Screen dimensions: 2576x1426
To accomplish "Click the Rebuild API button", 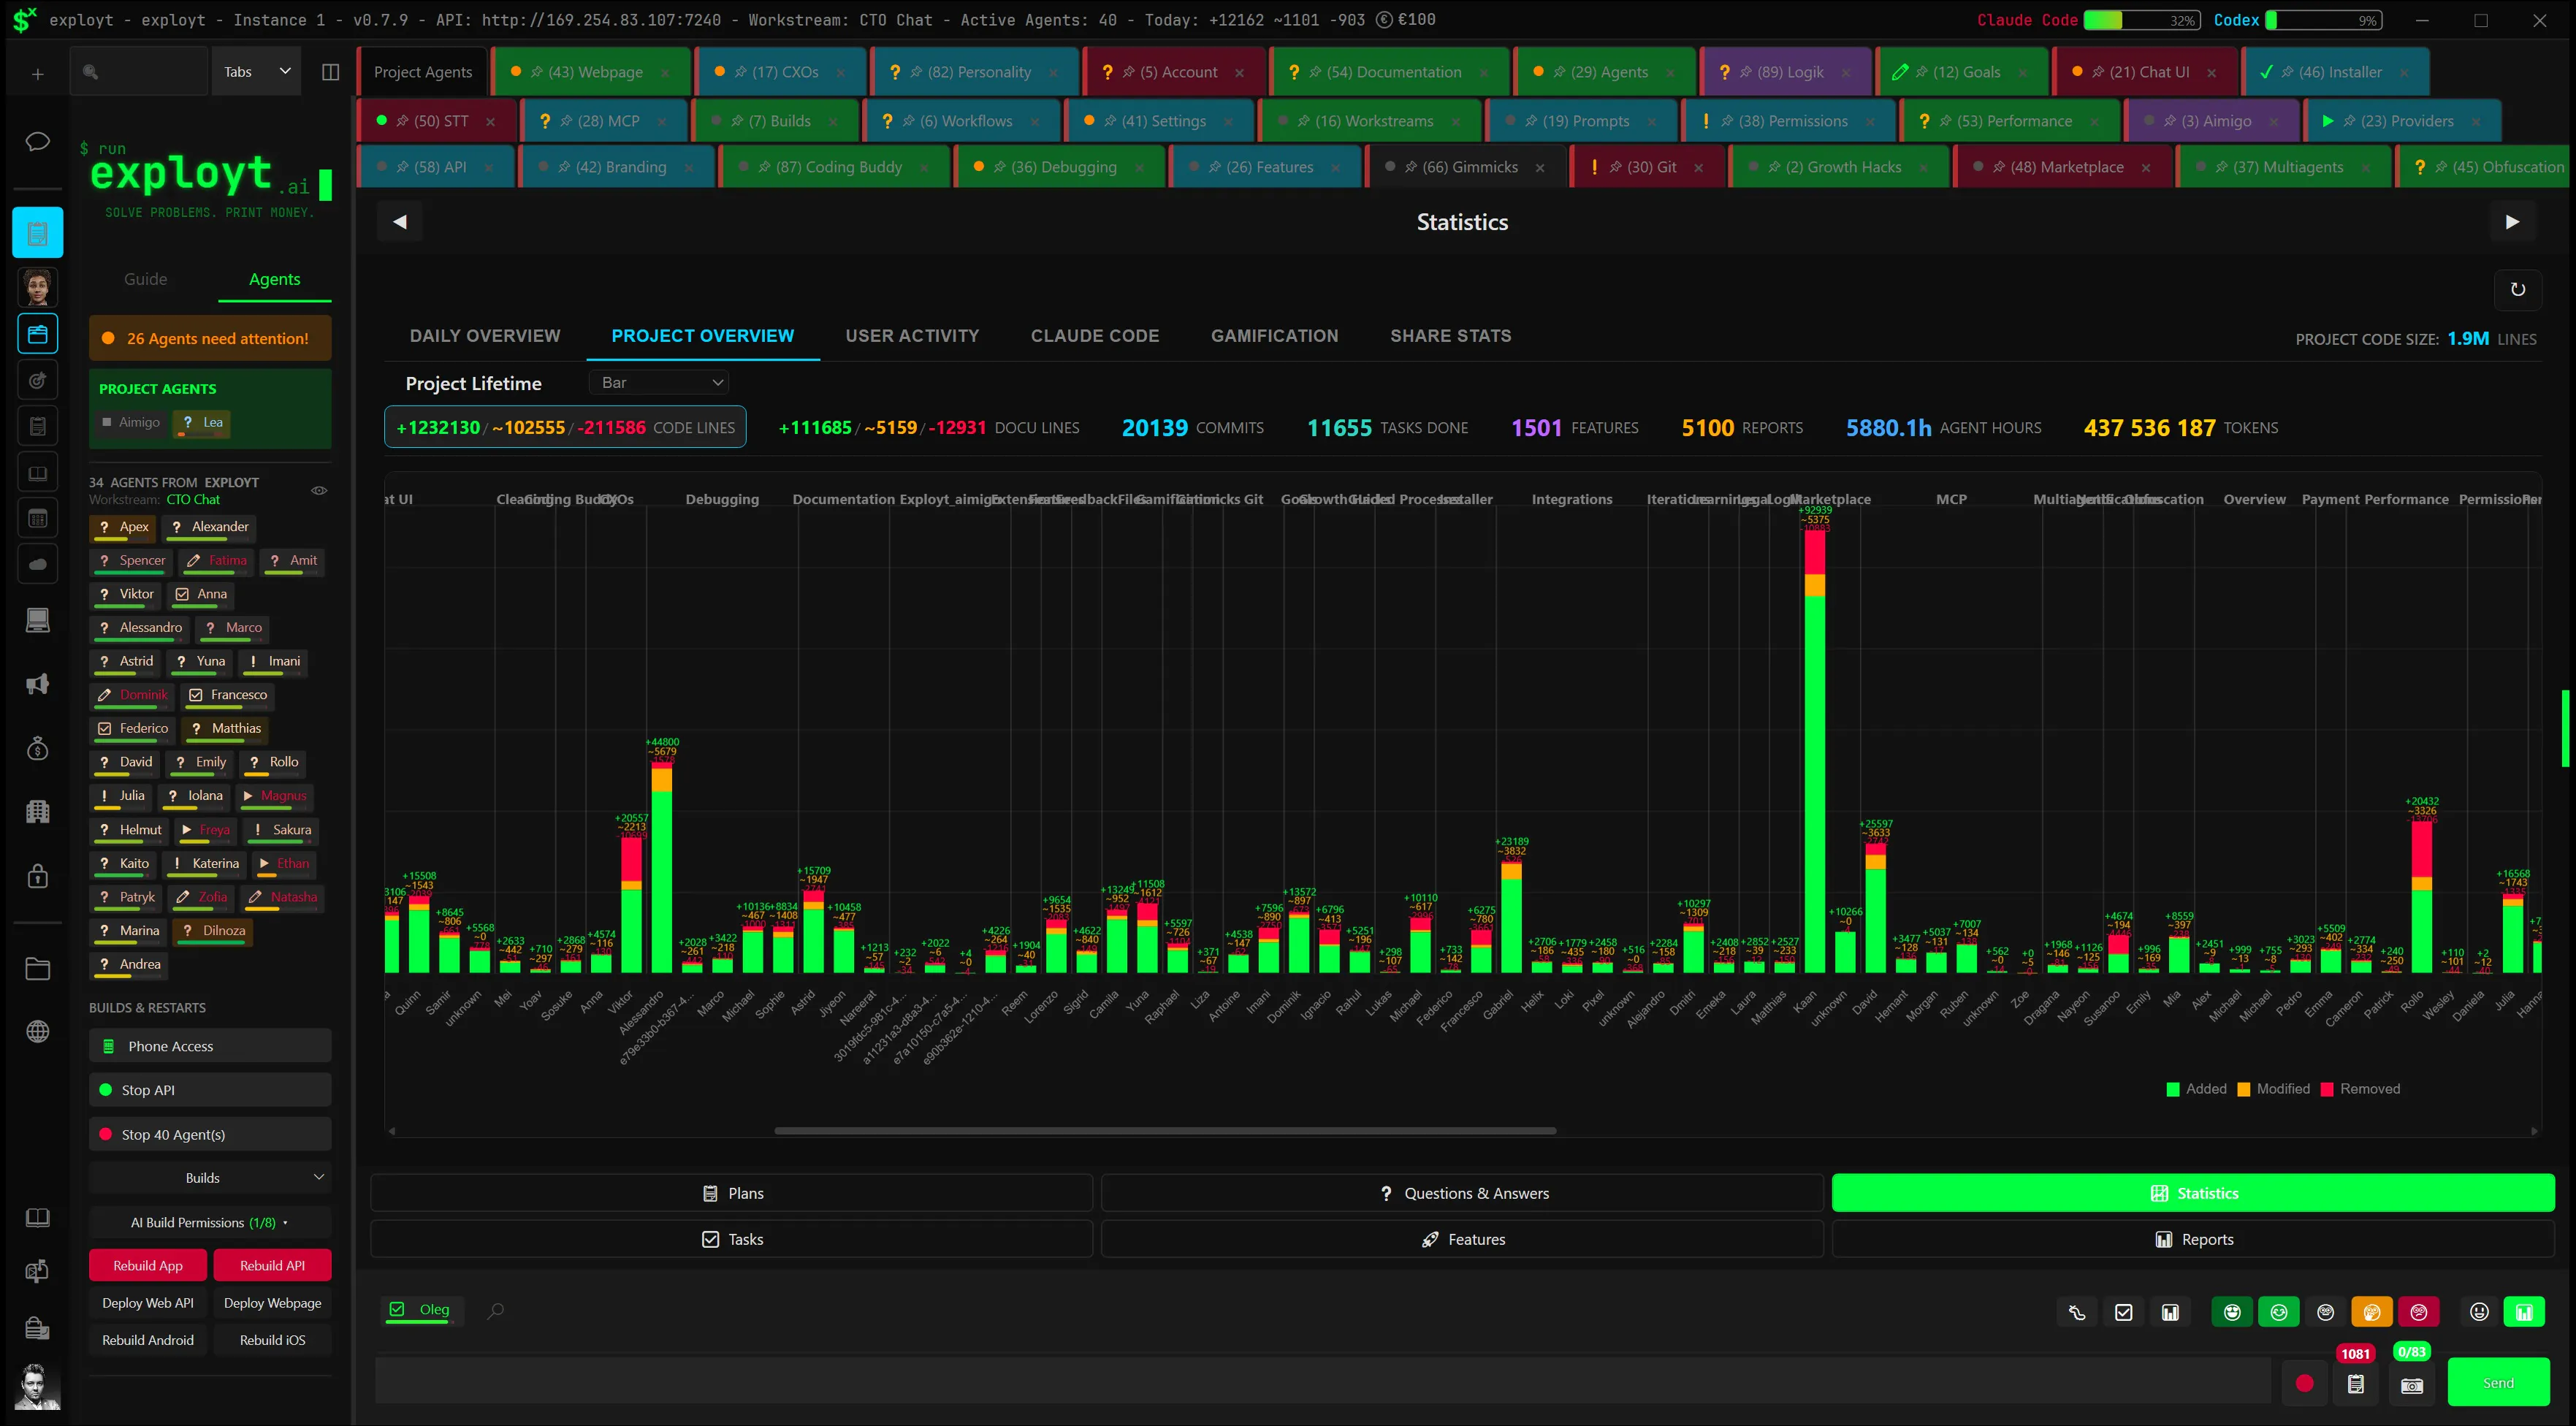I will pos(272,1265).
